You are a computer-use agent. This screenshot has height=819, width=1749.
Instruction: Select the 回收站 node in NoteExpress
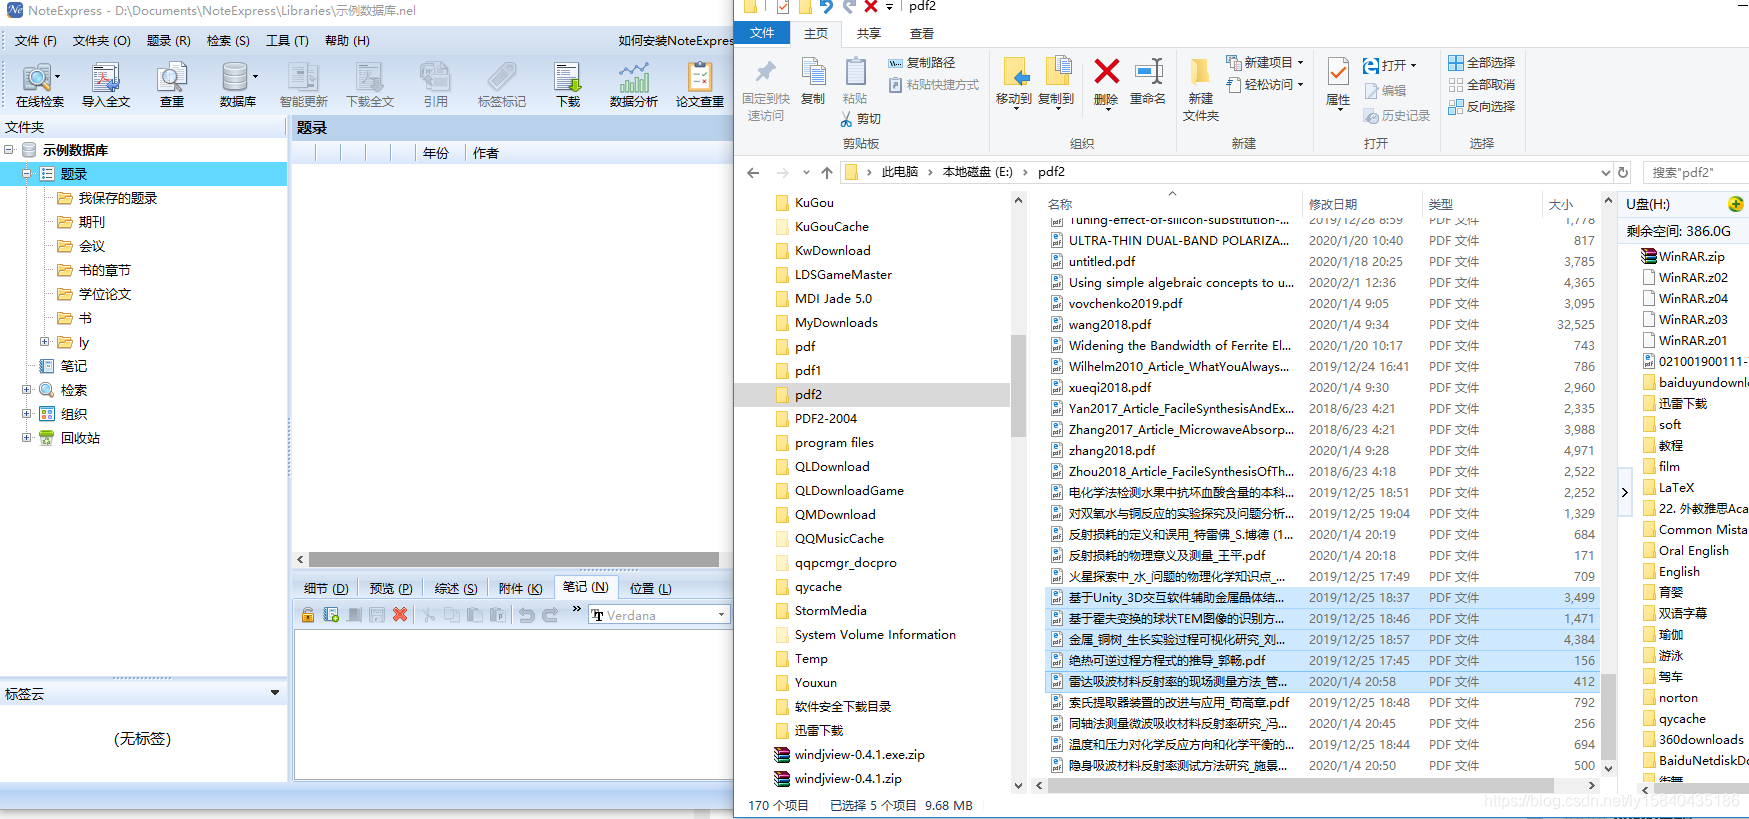click(80, 438)
